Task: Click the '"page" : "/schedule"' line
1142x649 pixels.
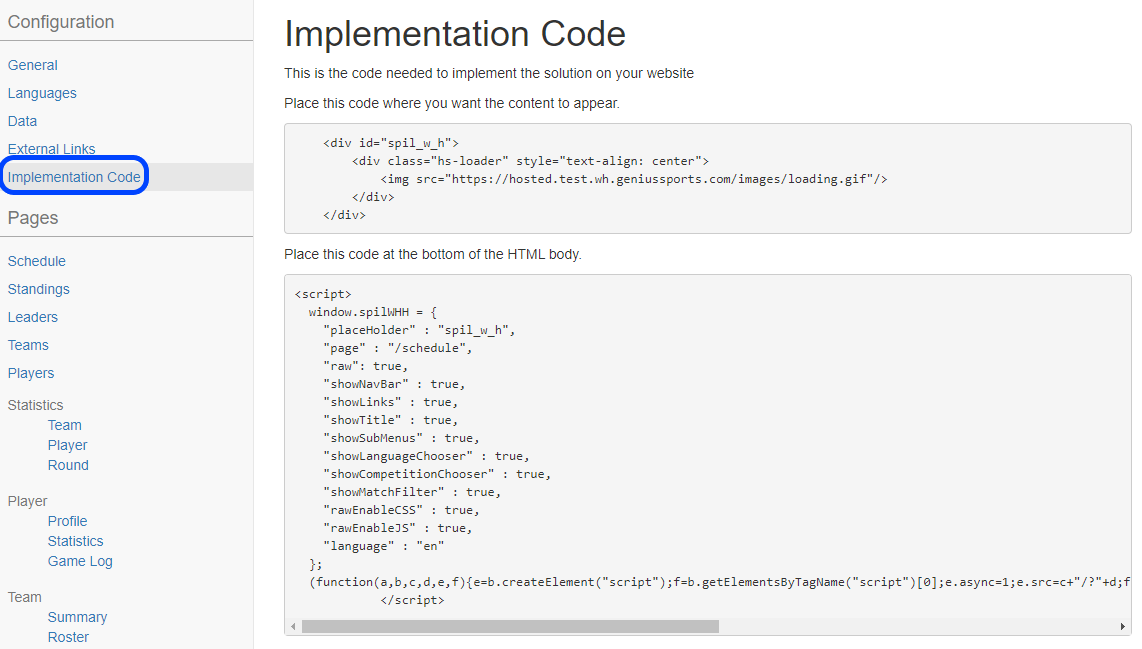Action: pyautogui.click(x=398, y=348)
